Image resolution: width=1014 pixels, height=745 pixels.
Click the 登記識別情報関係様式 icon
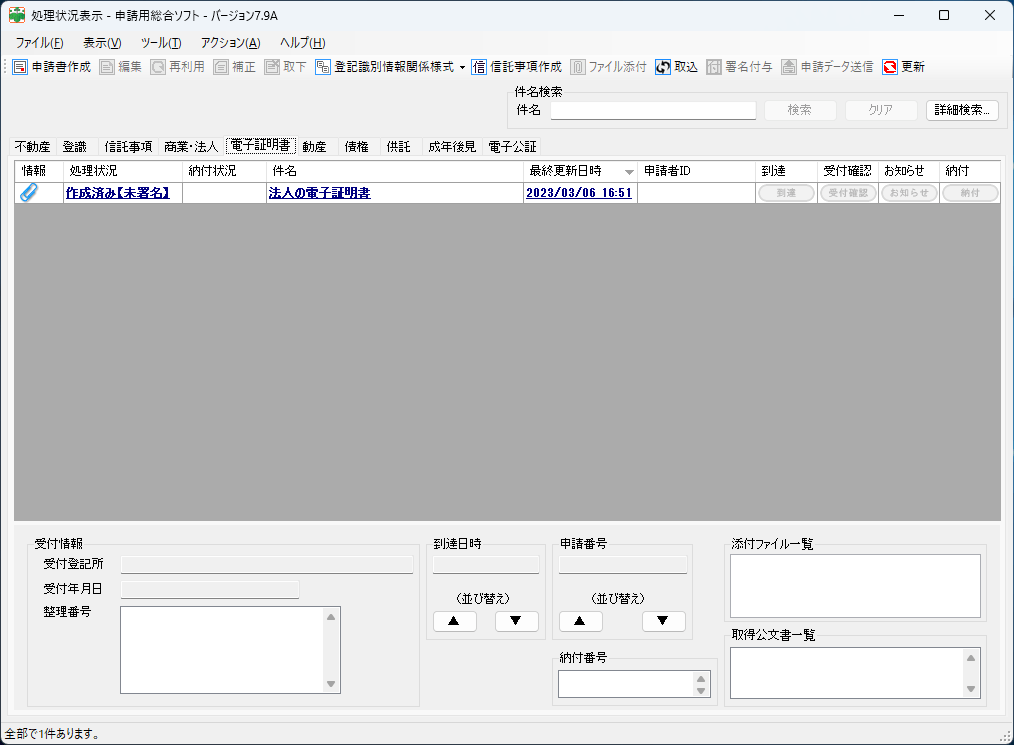point(323,67)
